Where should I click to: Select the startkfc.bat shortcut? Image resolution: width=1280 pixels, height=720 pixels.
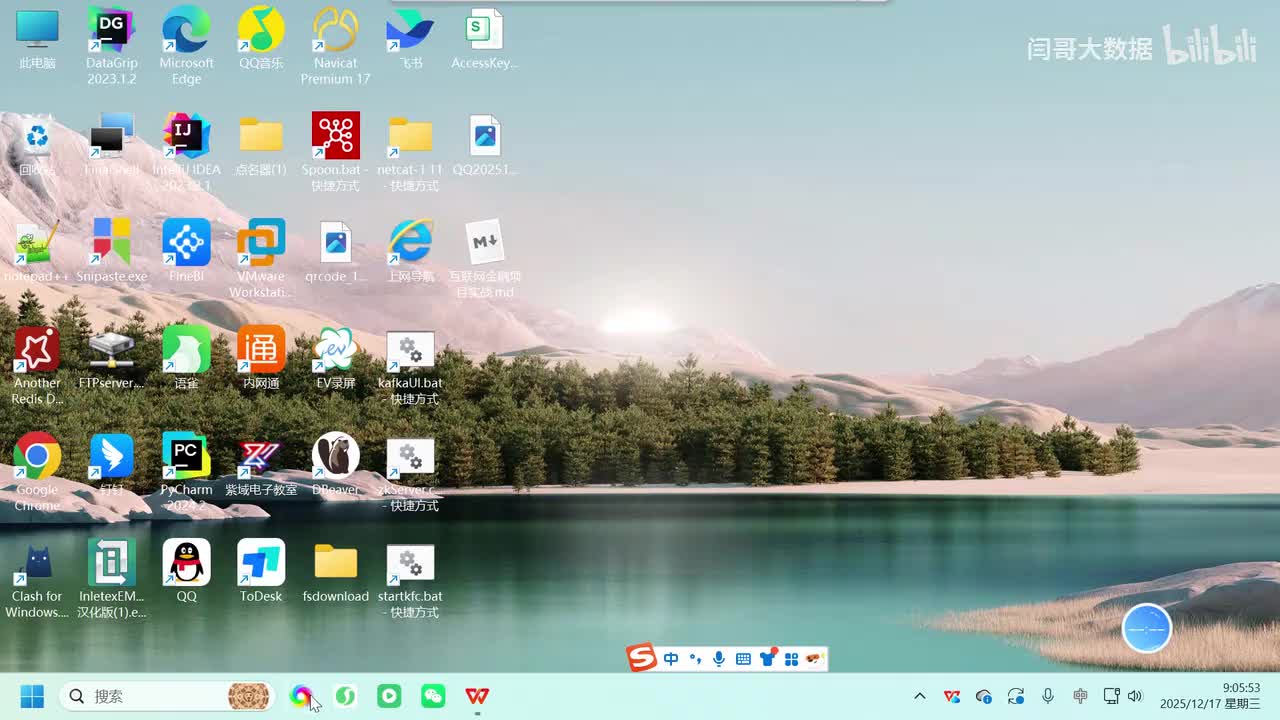pos(410,579)
